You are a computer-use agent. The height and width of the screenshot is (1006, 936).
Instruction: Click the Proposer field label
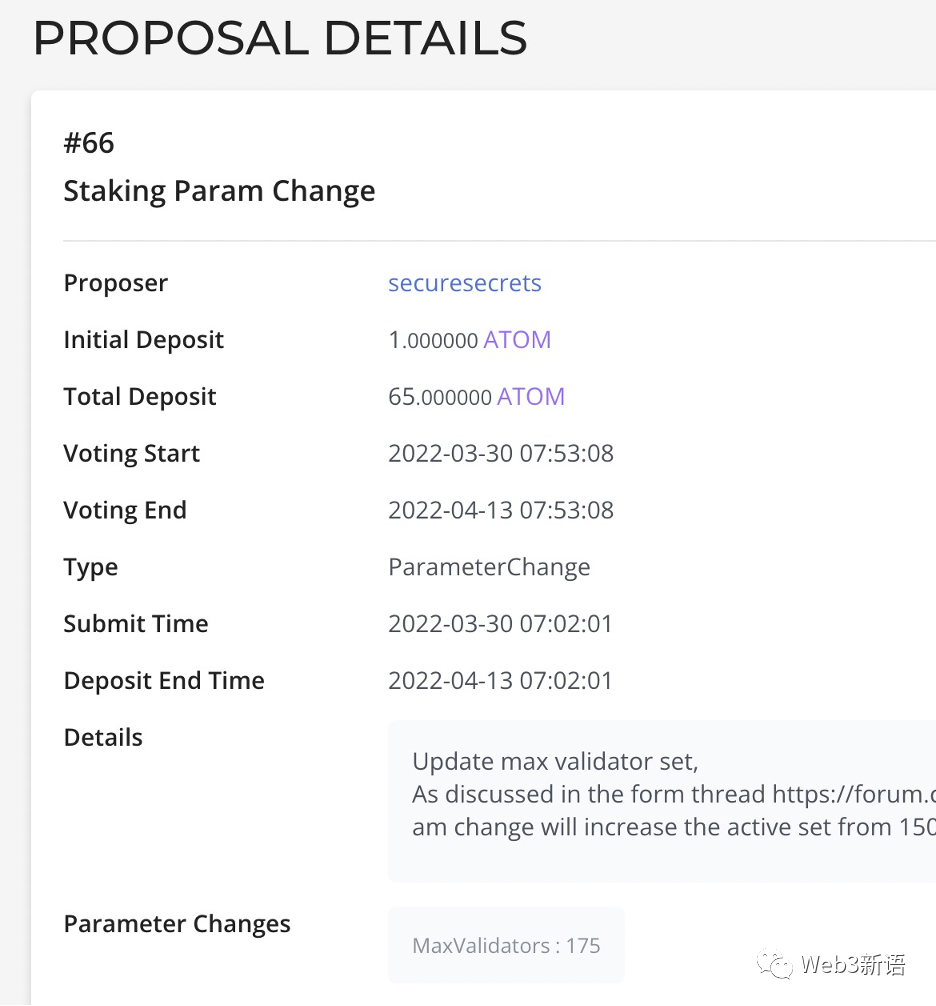click(115, 283)
